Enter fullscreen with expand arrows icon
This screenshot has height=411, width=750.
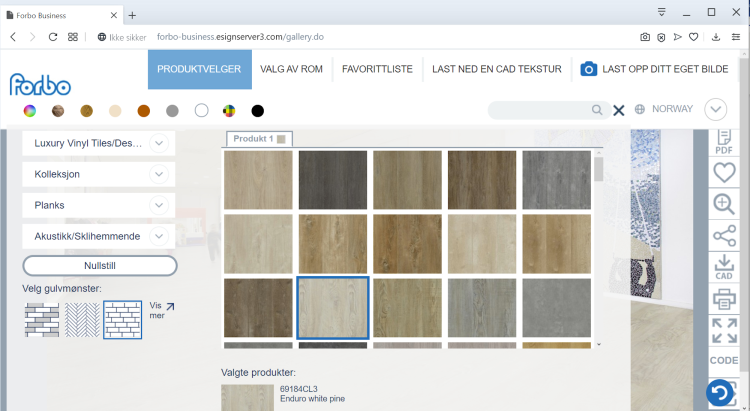[x=724, y=330]
